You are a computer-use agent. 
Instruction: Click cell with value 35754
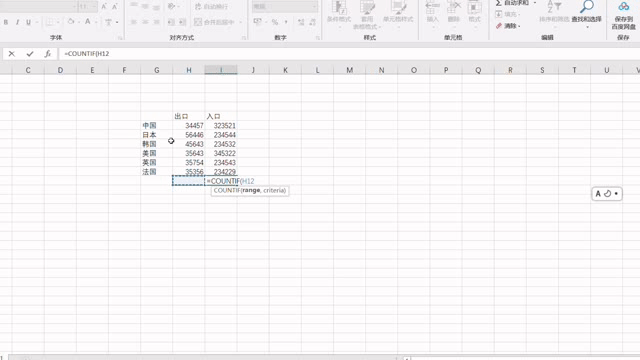click(x=188, y=162)
